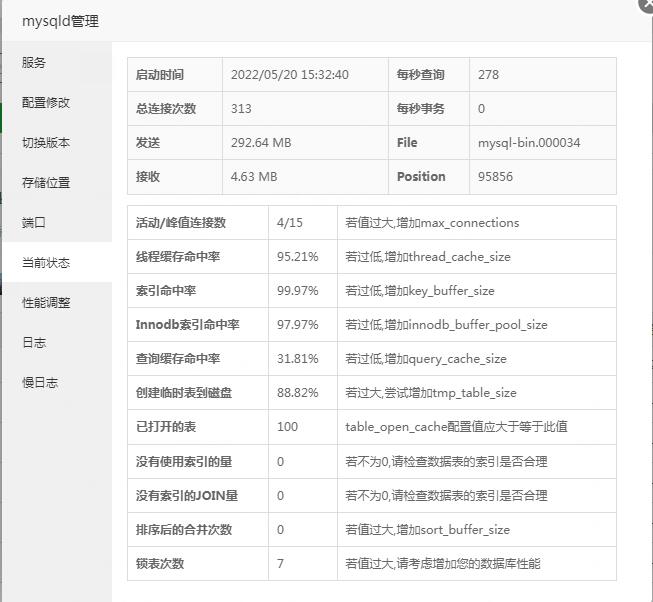Screen dimensions: 653x602
Task: Click the tmp_table_size hint text
Action: coord(431,393)
